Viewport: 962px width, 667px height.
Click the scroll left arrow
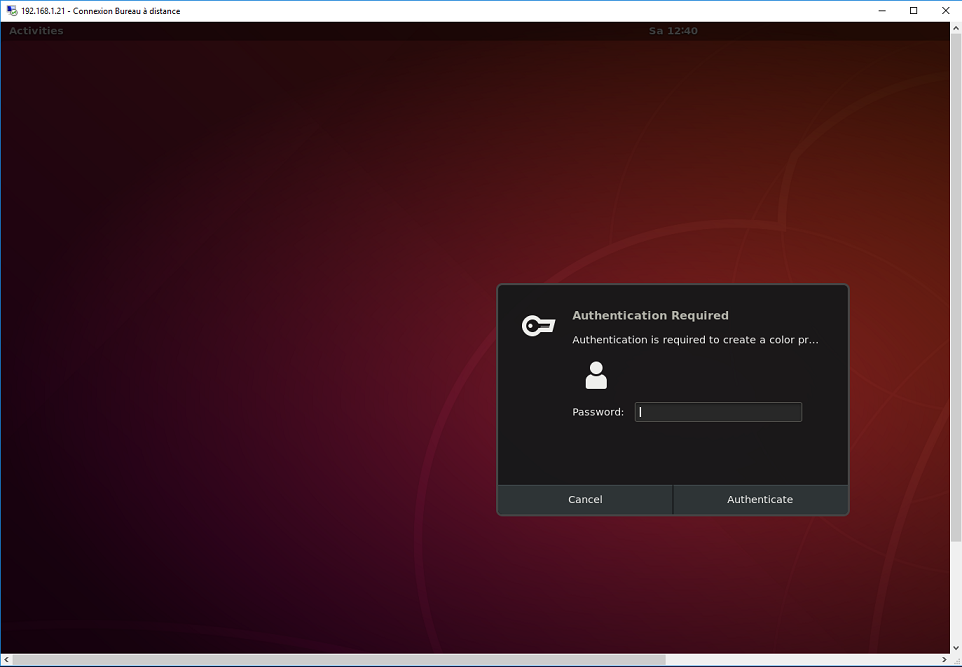(6, 660)
